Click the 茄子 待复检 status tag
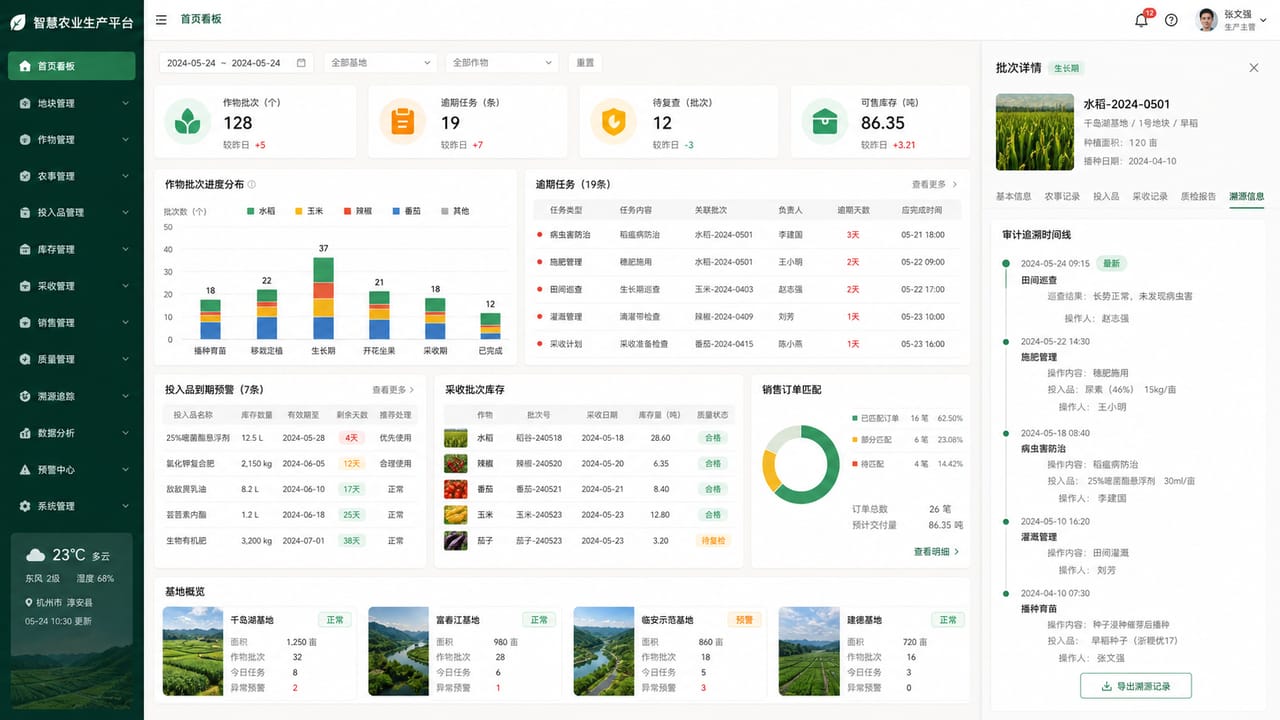Viewport: 1280px width, 720px height. point(712,541)
